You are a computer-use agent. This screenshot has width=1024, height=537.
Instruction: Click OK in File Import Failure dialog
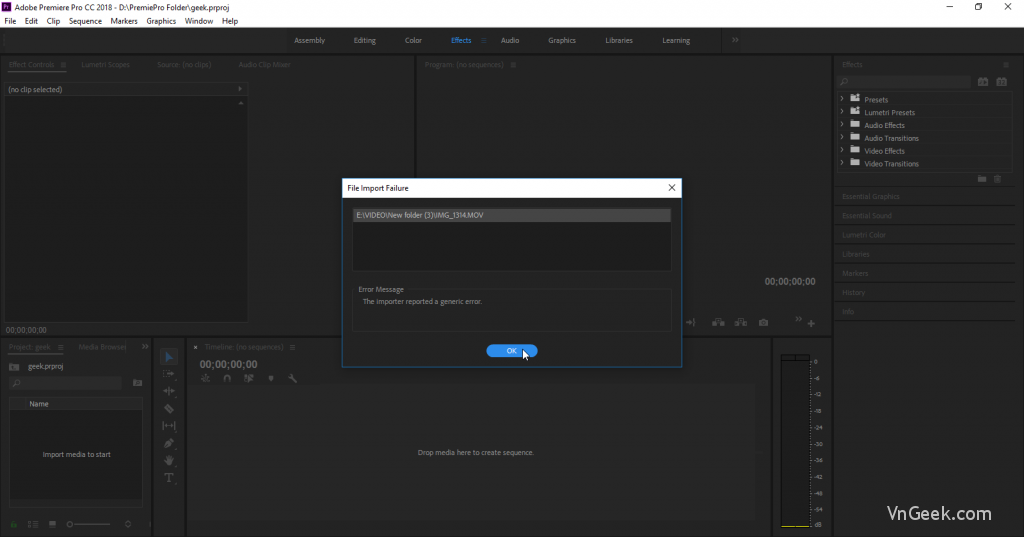(x=511, y=351)
